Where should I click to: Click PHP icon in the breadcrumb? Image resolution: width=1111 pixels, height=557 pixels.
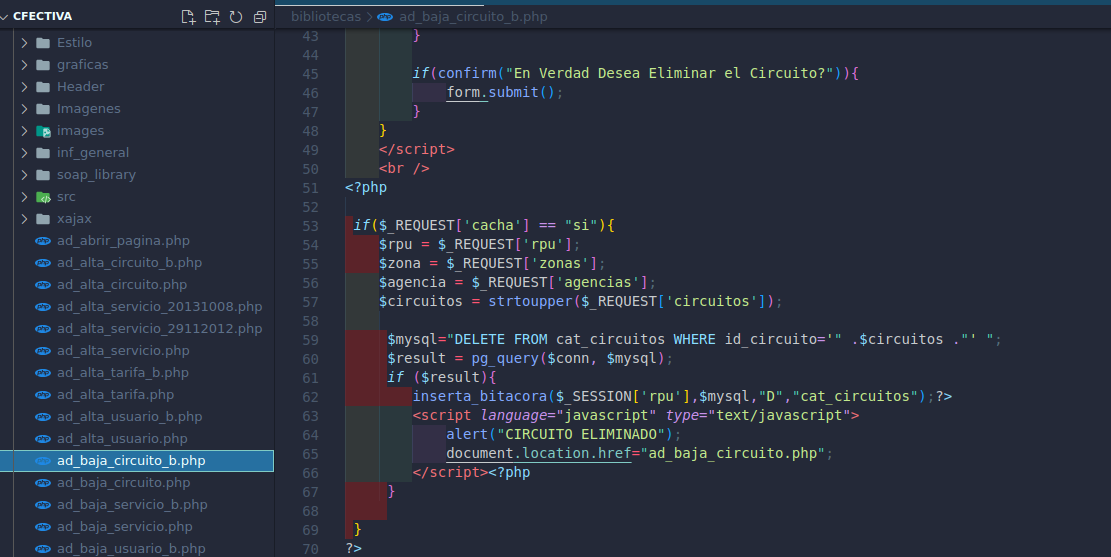[385, 16]
